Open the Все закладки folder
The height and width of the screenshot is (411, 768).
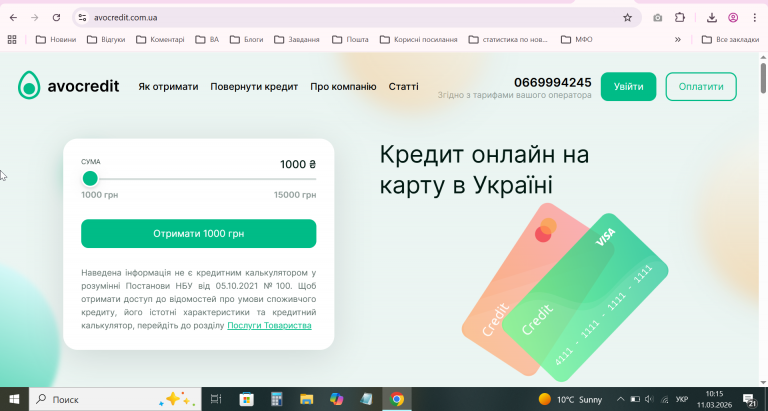pos(730,40)
